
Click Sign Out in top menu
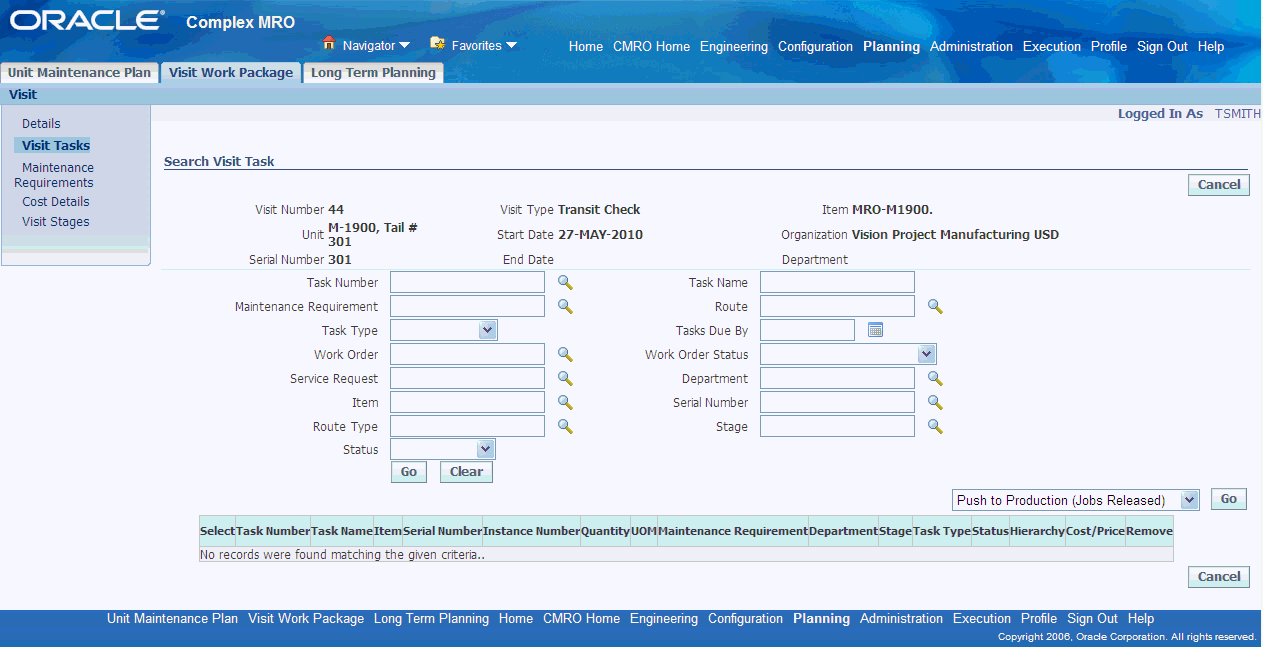click(x=1162, y=46)
